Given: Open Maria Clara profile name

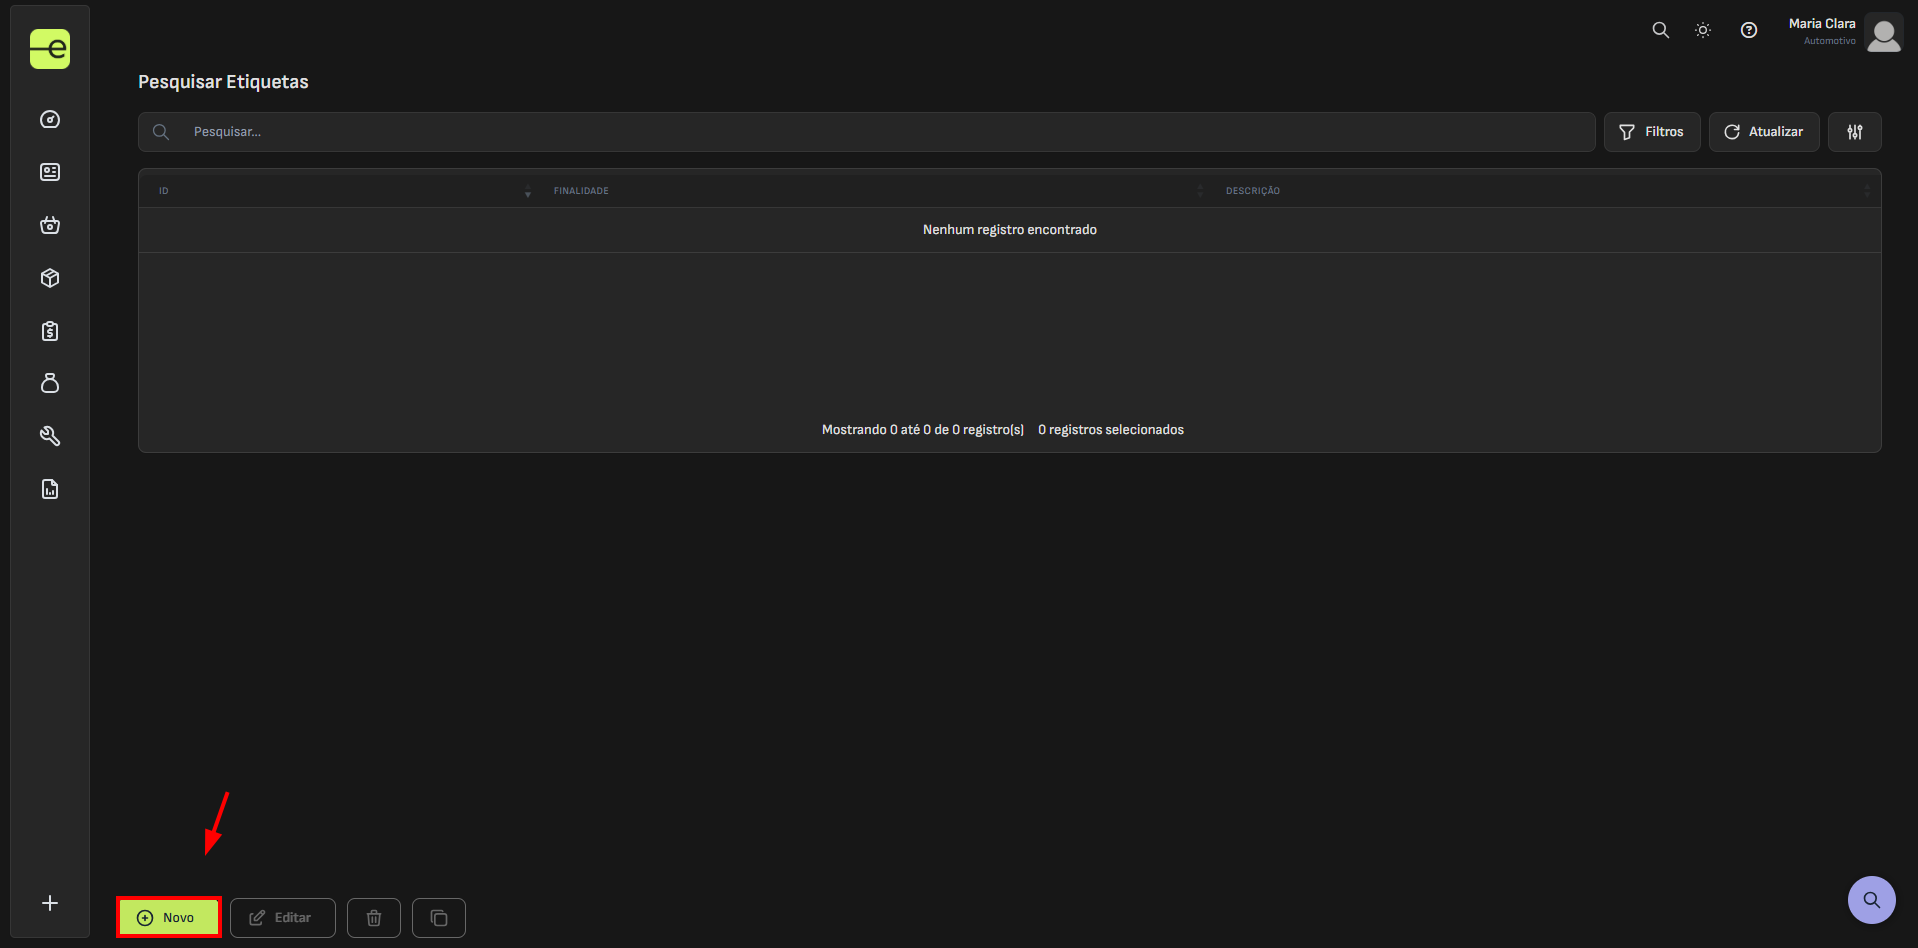Looking at the screenshot, I should tap(1822, 24).
